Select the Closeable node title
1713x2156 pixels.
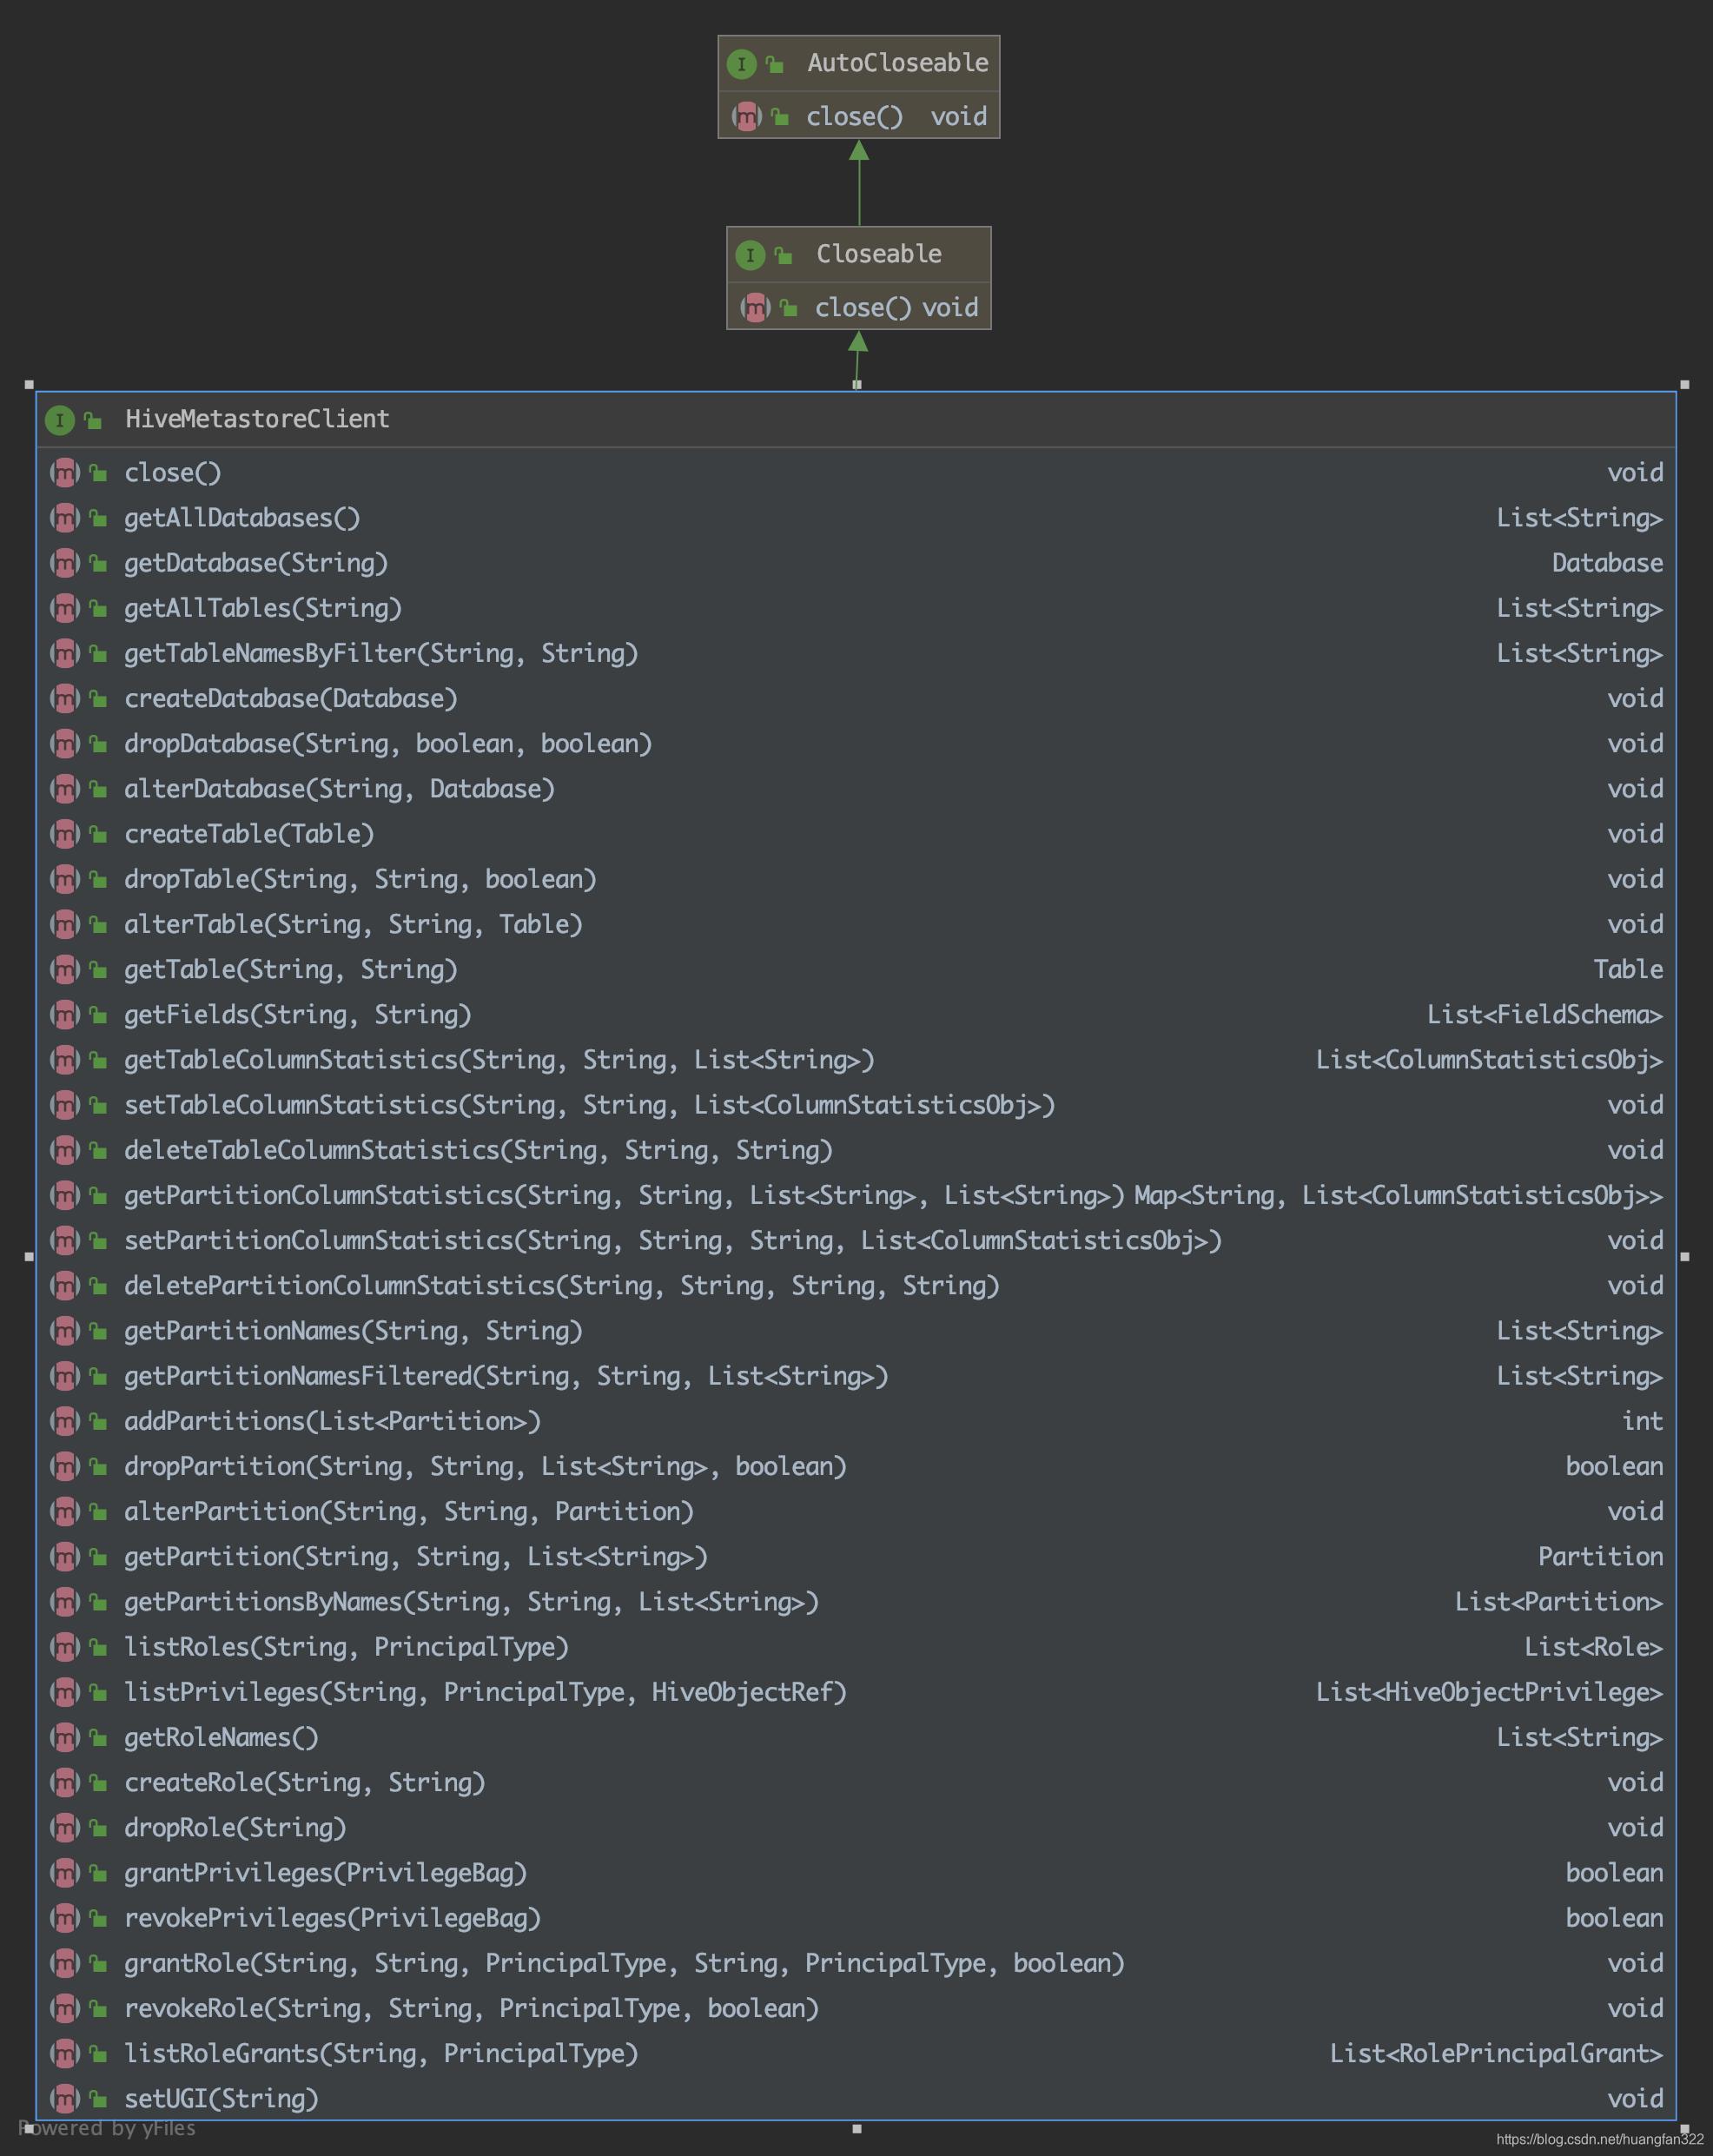point(879,254)
